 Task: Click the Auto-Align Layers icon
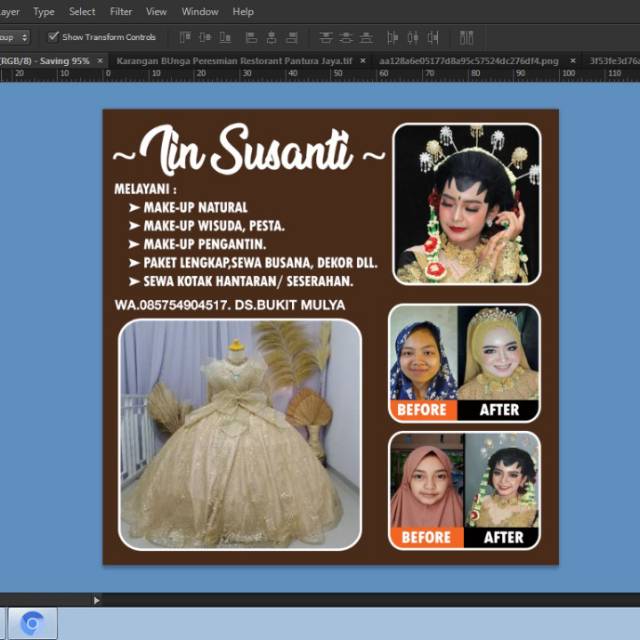466,37
